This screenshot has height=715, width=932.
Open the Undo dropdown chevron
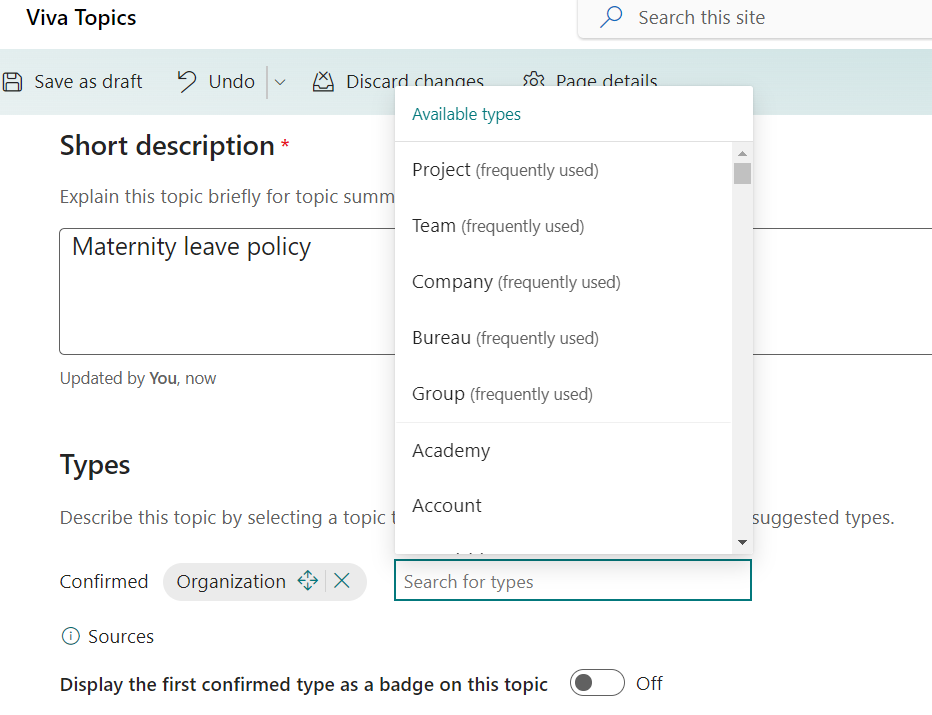point(280,82)
